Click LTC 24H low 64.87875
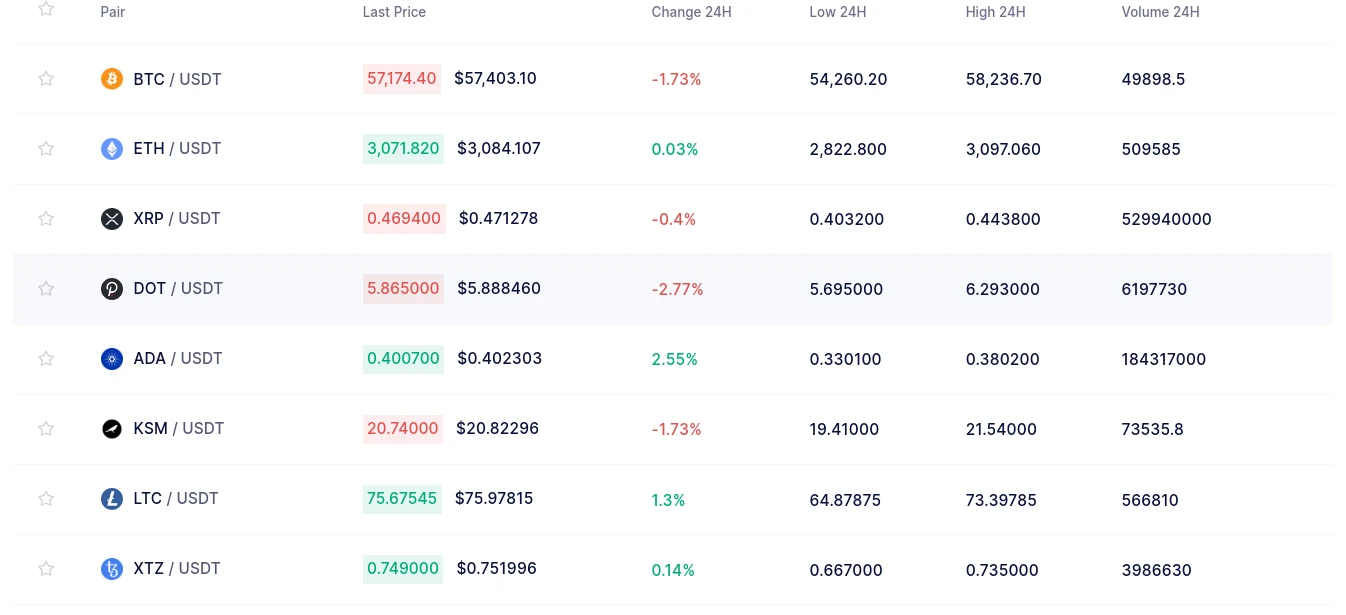The image size is (1346, 615). pos(845,500)
